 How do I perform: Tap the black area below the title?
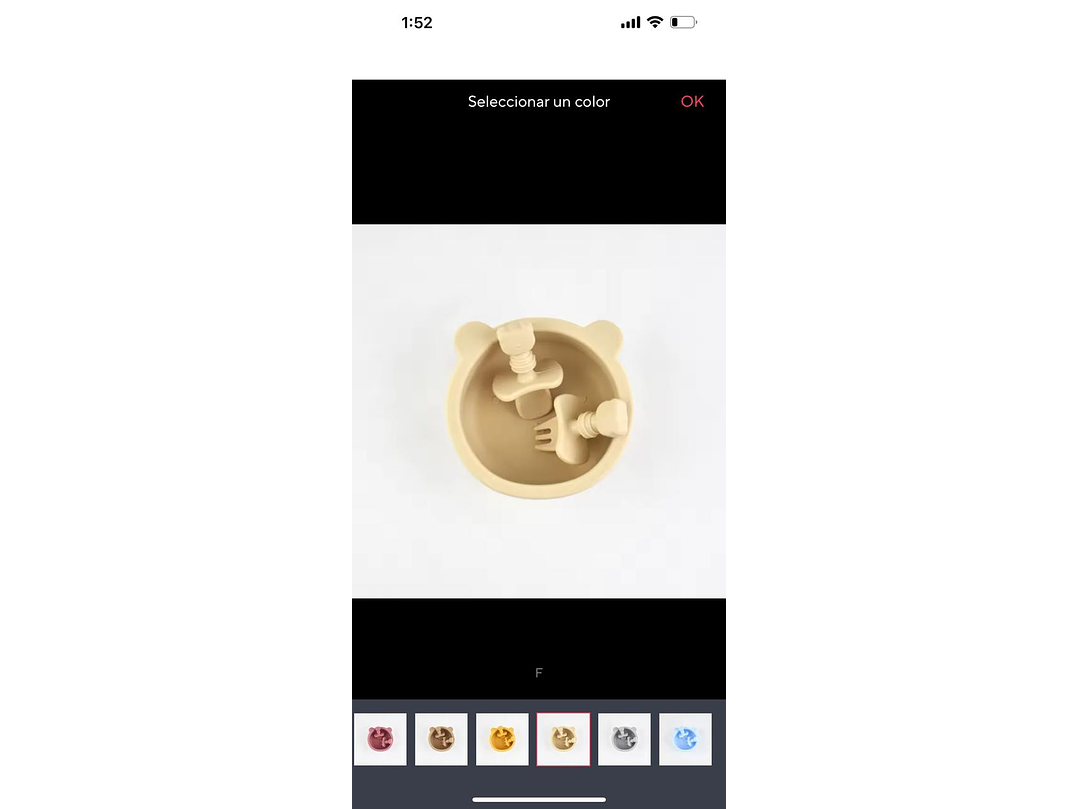[539, 171]
